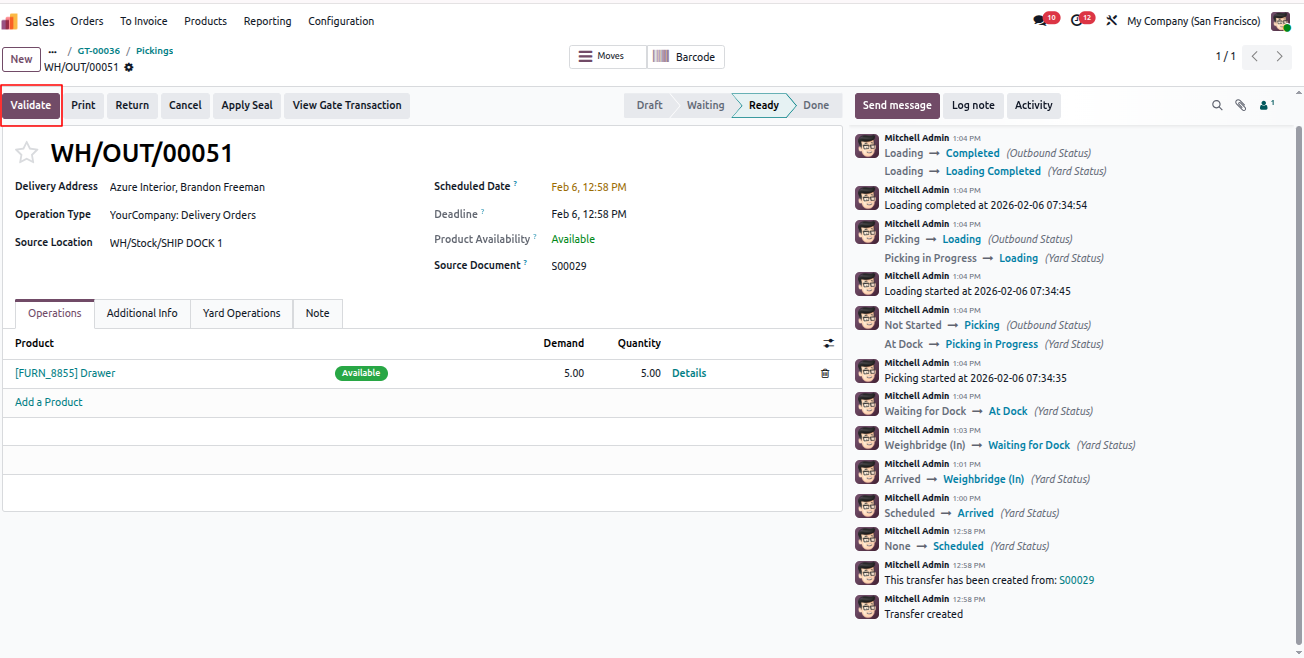Click the Activity button
The width and height of the screenshot is (1304, 658).
tap(1034, 105)
